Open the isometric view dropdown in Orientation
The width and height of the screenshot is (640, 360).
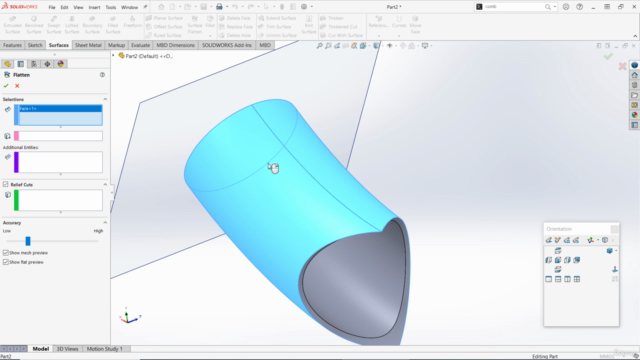pos(616,251)
